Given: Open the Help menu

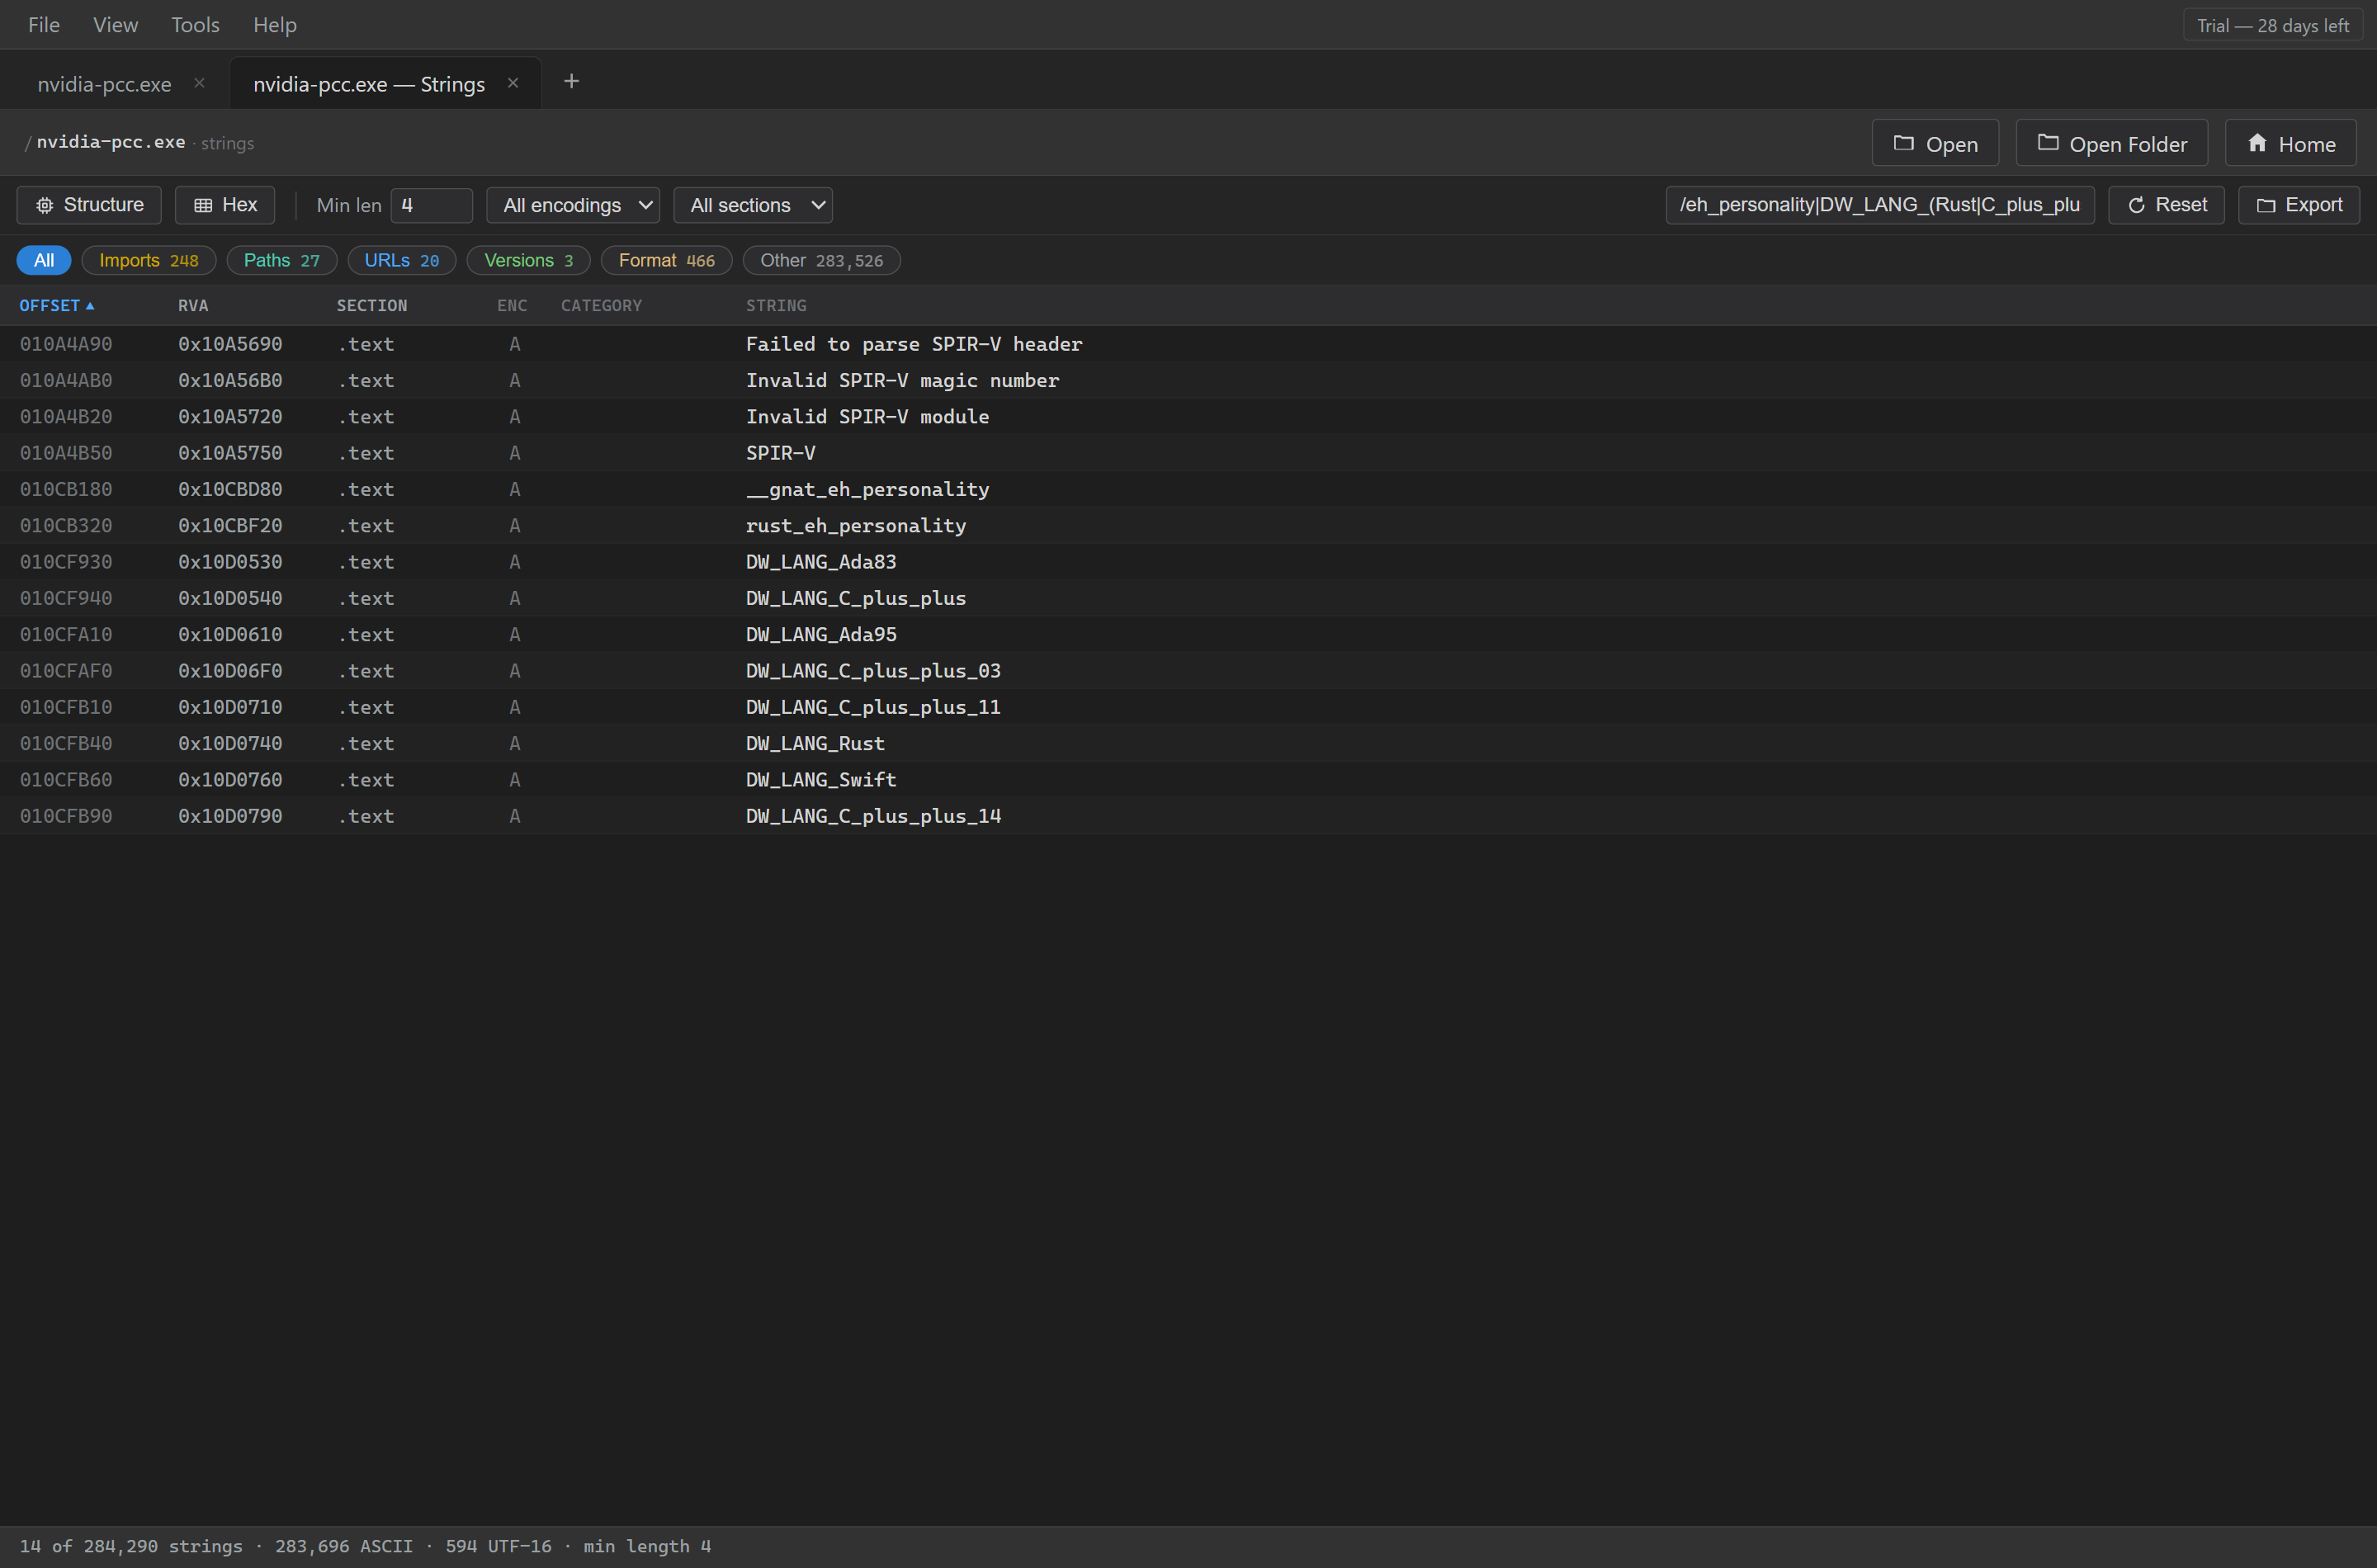Looking at the screenshot, I should point(275,25).
